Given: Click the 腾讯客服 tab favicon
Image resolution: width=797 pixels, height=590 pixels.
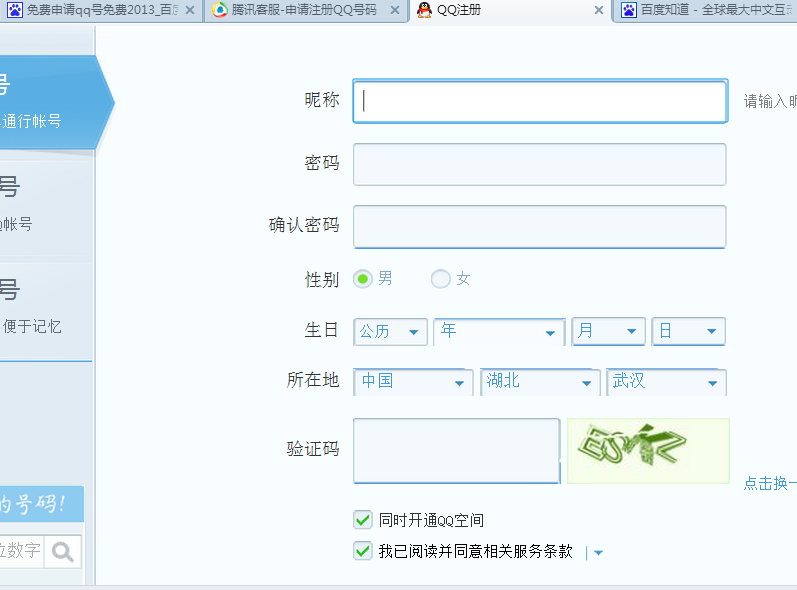Looking at the screenshot, I should click(x=219, y=10).
